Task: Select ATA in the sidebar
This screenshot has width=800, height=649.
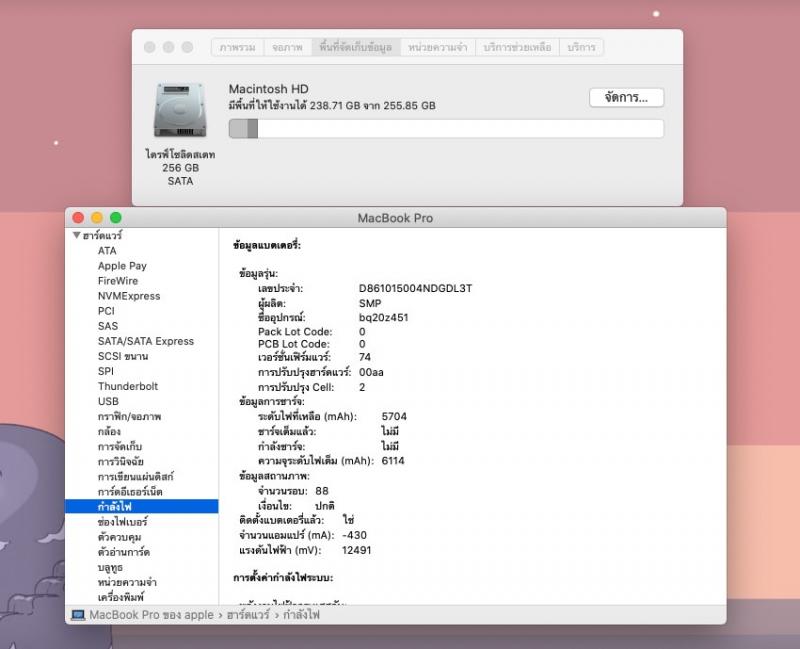Action: (x=107, y=251)
